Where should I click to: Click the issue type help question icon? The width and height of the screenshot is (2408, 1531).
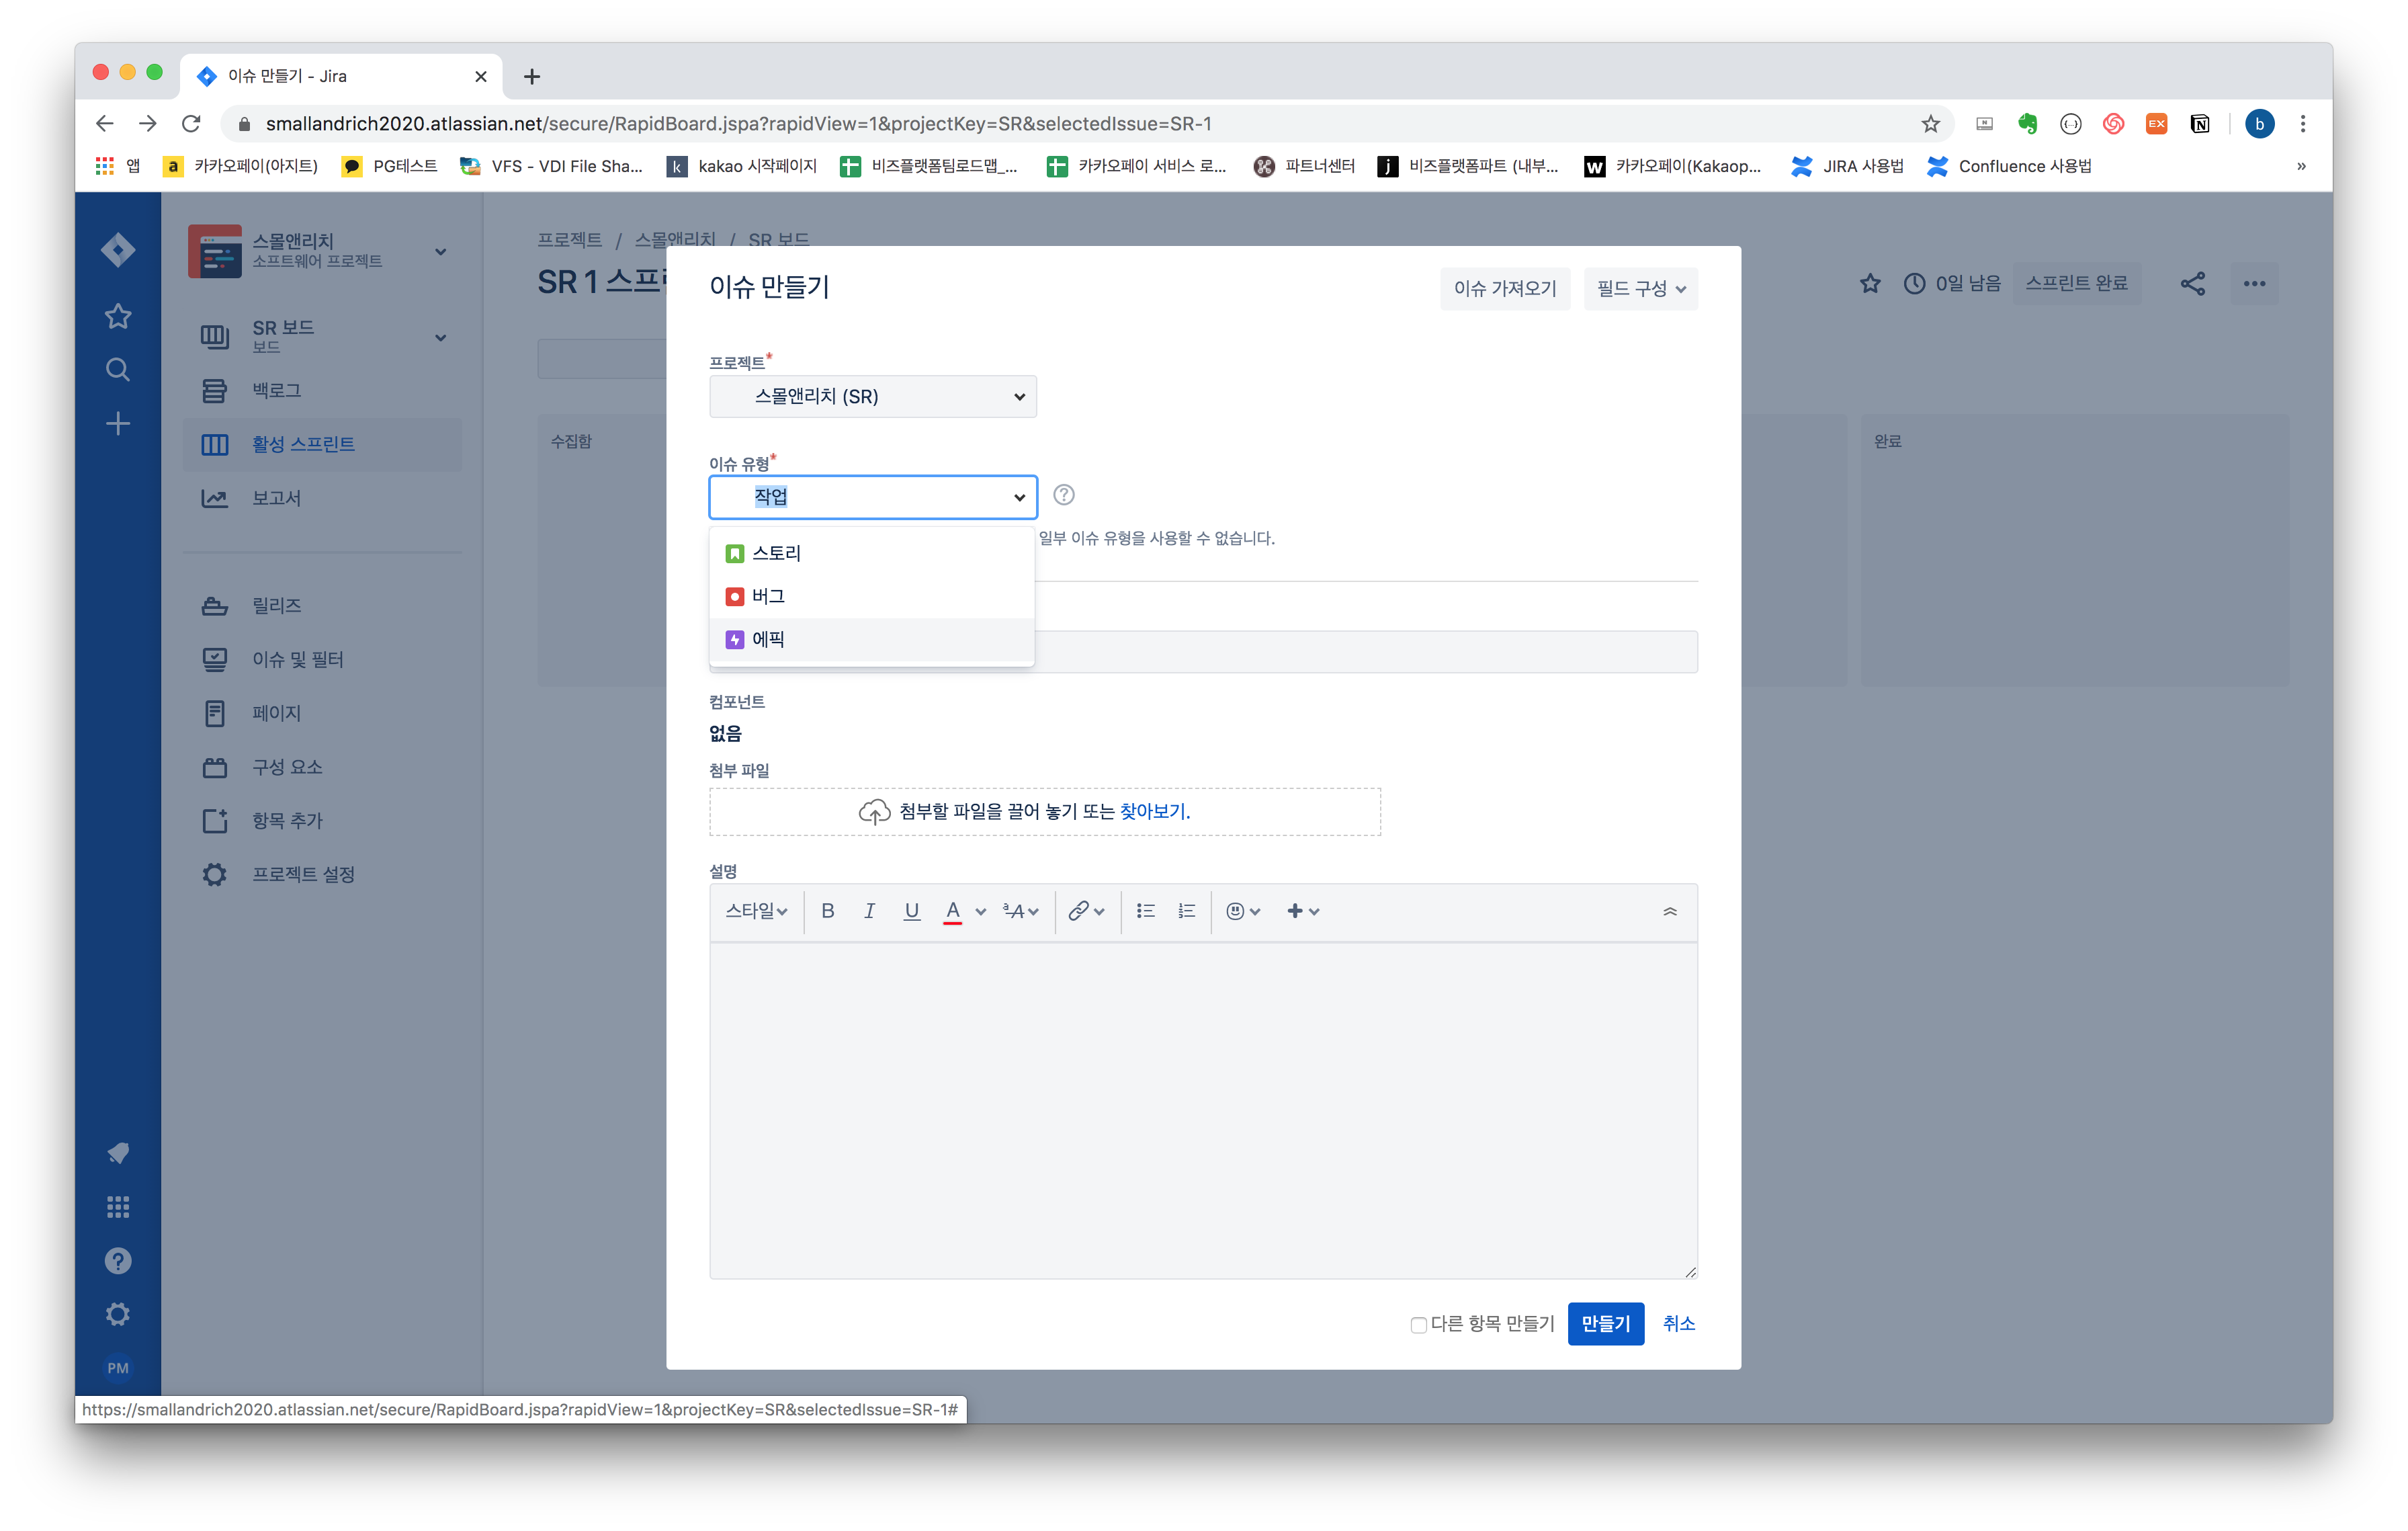[1064, 495]
